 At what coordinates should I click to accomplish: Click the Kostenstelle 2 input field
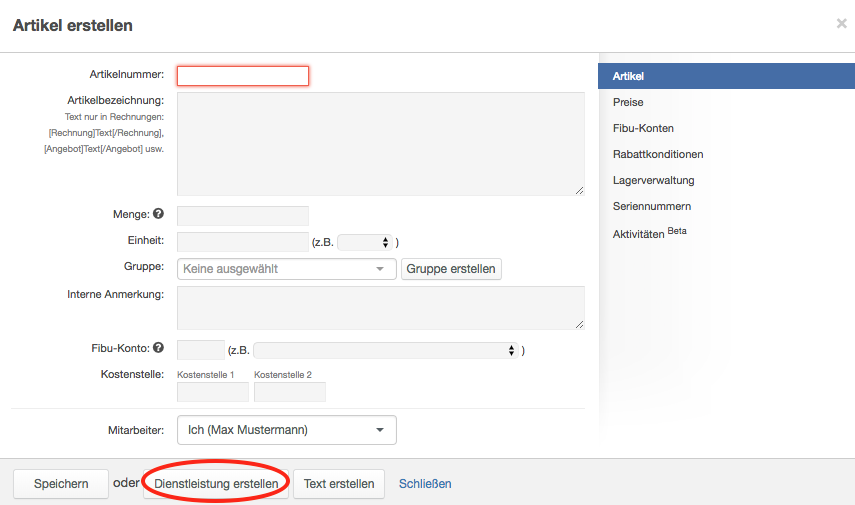pyautogui.click(x=290, y=392)
